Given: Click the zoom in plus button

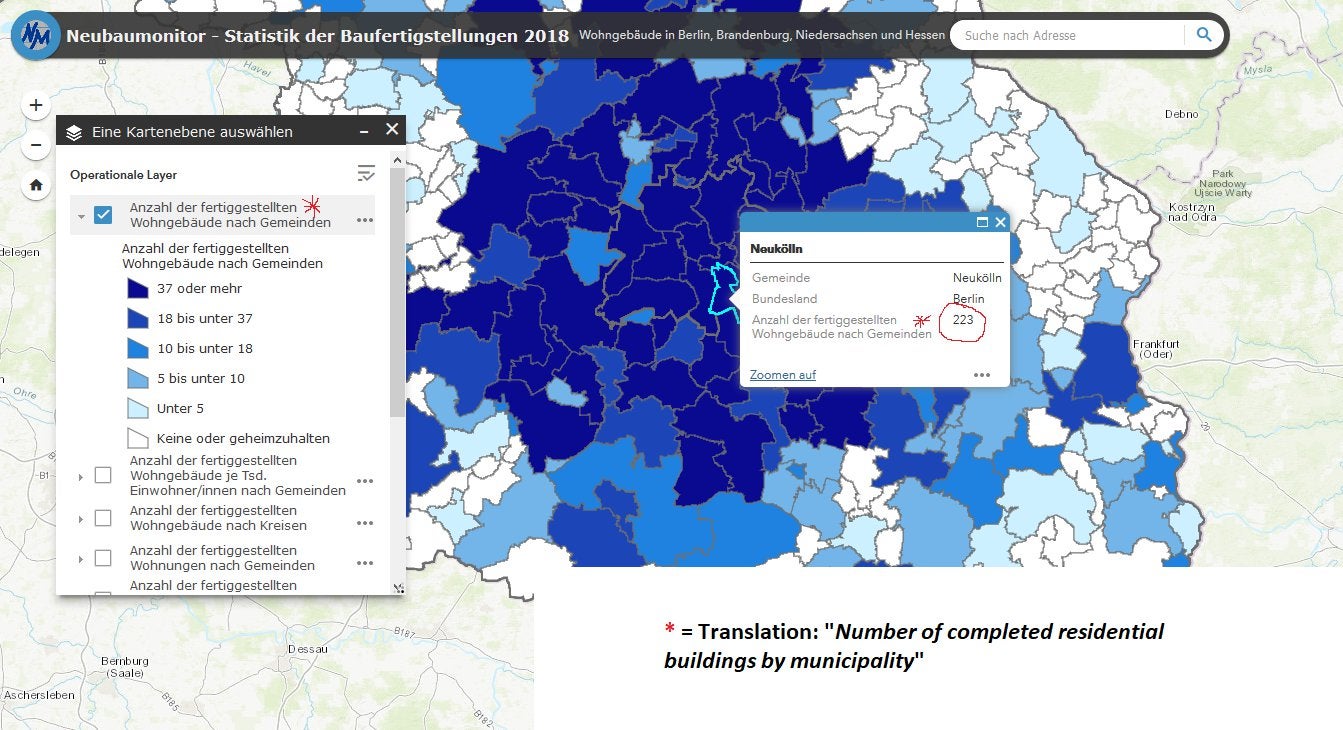Looking at the screenshot, I should click(36, 105).
